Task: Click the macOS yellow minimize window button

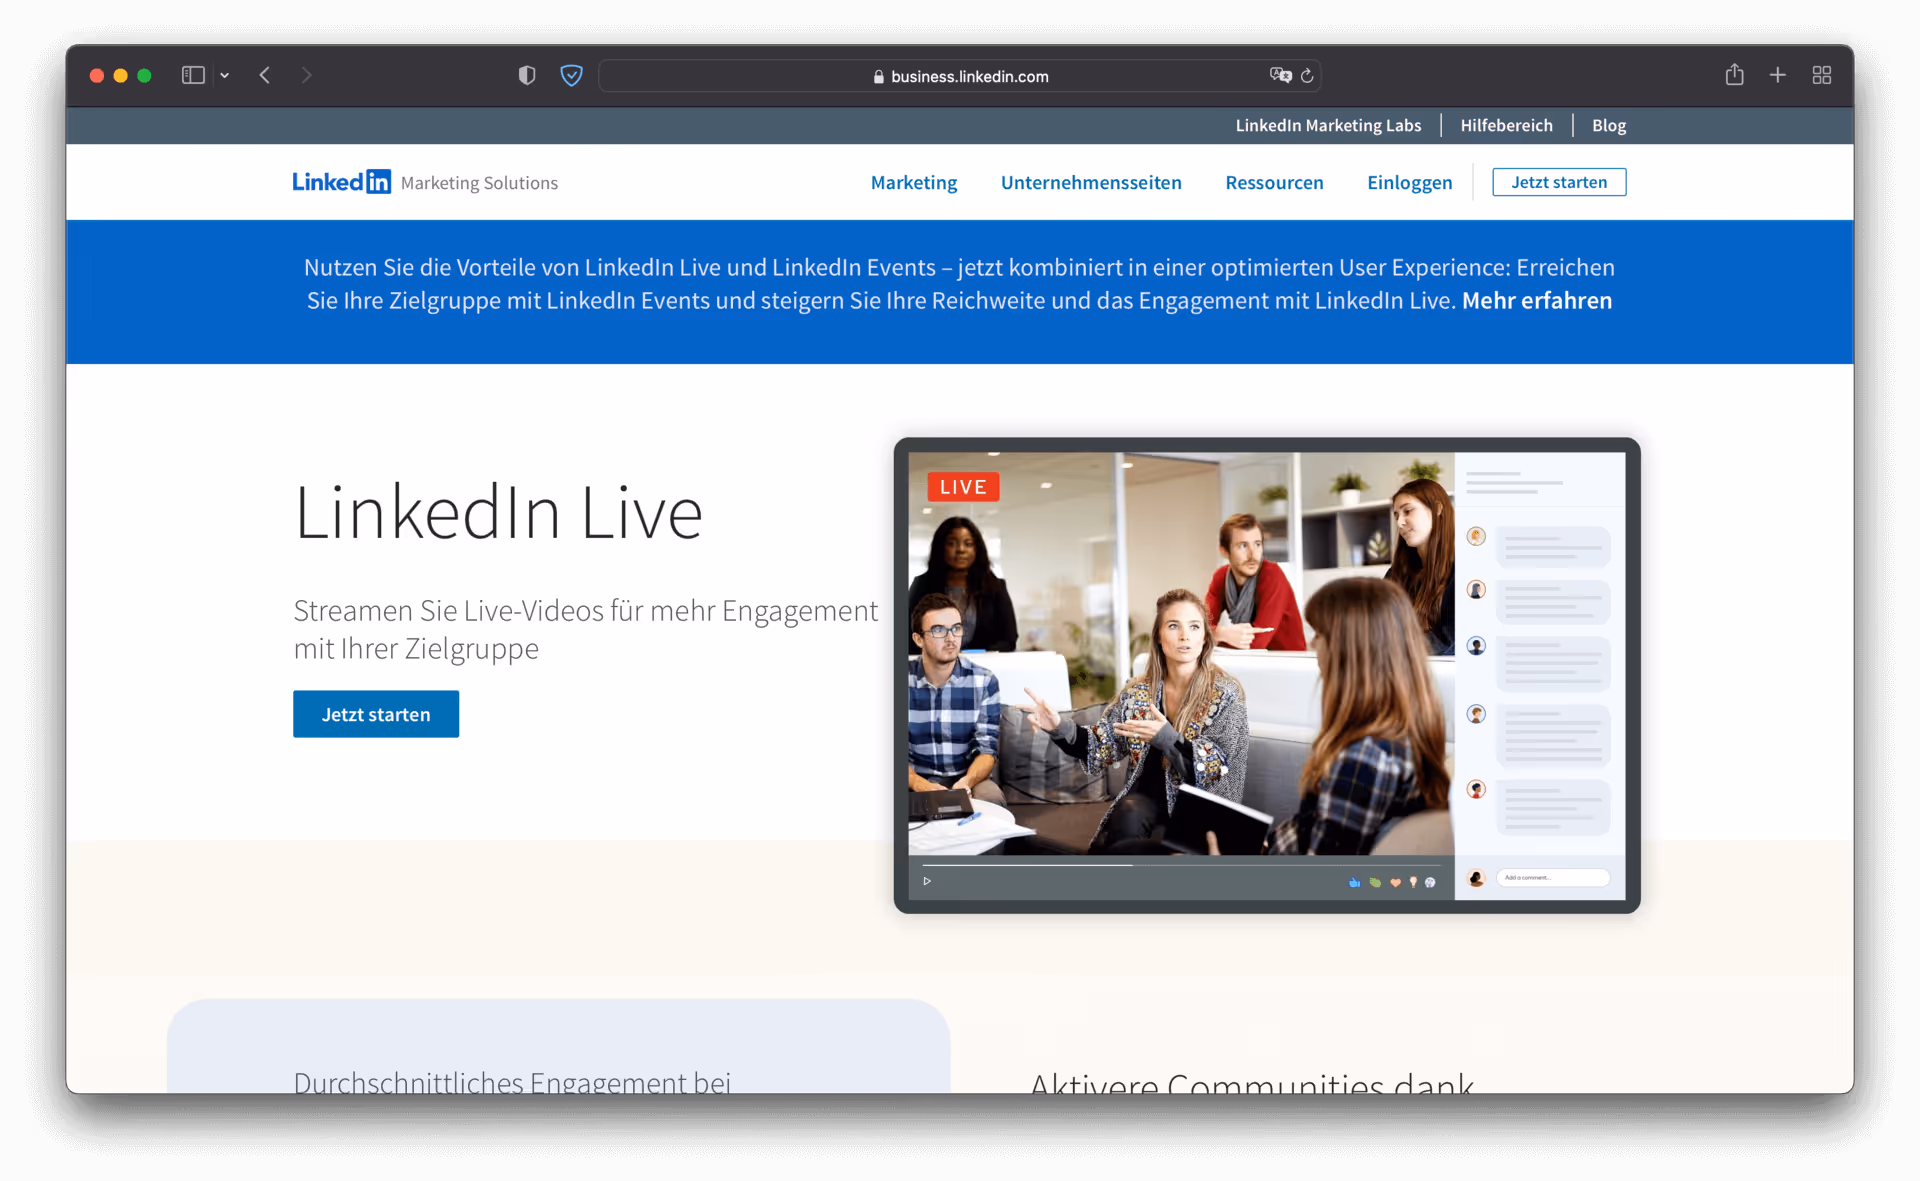Action: (x=120, y=75)
